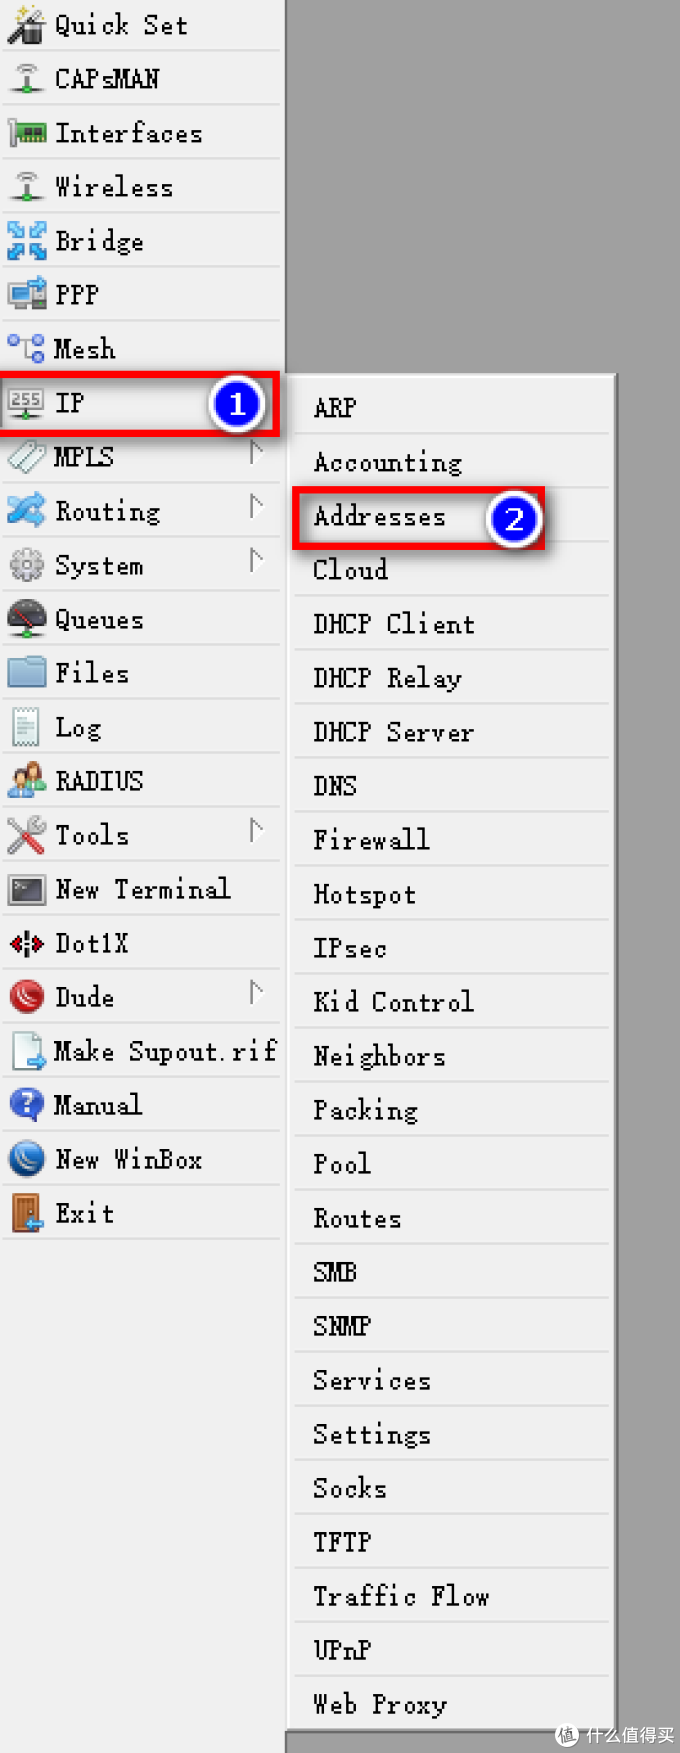Click the Interfaces card icon
Viewport: 680px width, 1753px height.
click(26, 133)
